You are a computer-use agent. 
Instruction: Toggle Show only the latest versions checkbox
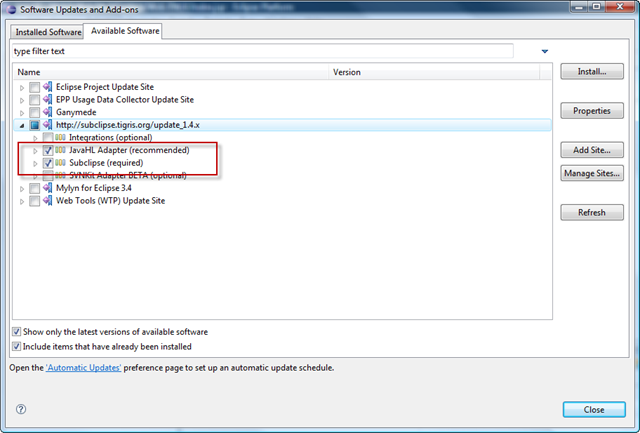click(x=16, y=332)
